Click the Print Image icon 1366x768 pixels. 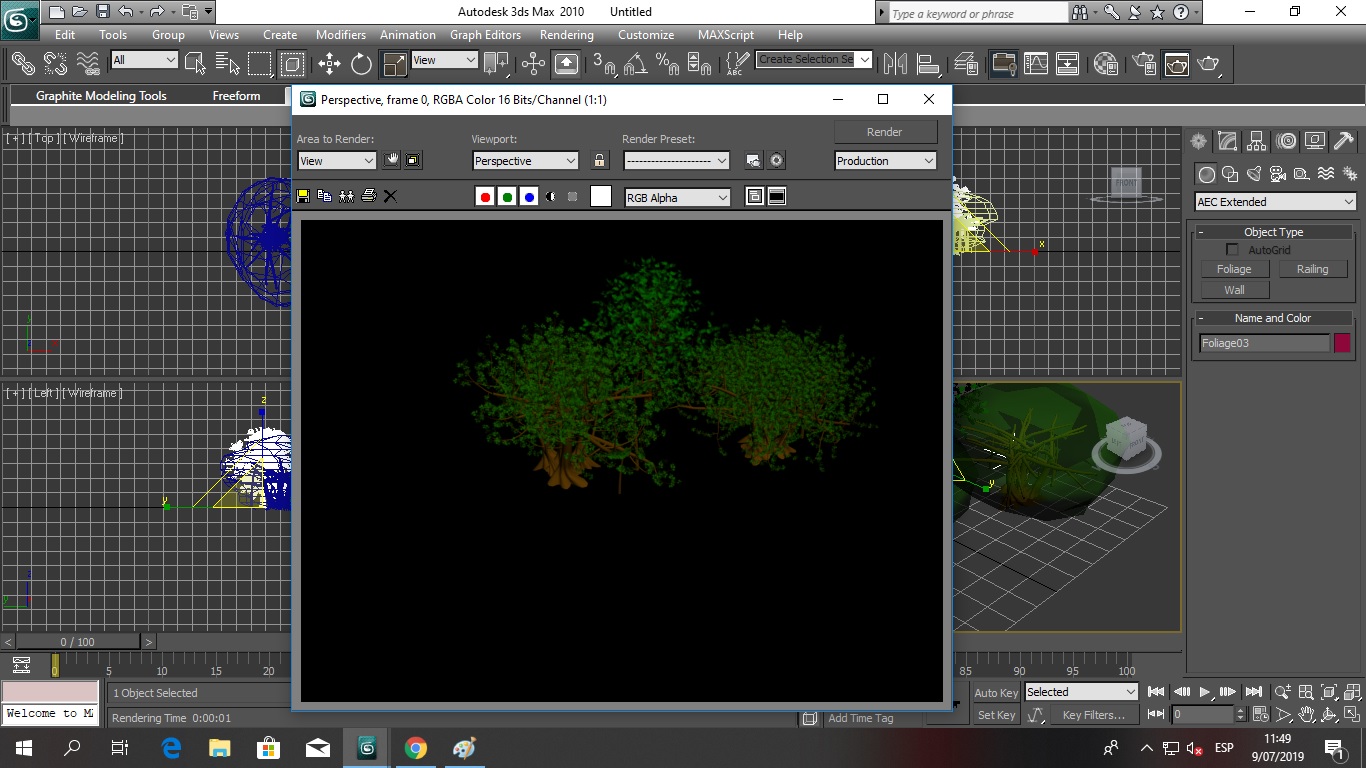point(368,196)
